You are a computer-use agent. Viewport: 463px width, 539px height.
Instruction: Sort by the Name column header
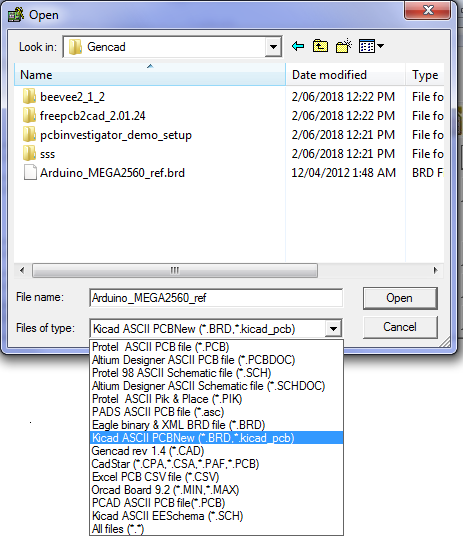[150, 75]
